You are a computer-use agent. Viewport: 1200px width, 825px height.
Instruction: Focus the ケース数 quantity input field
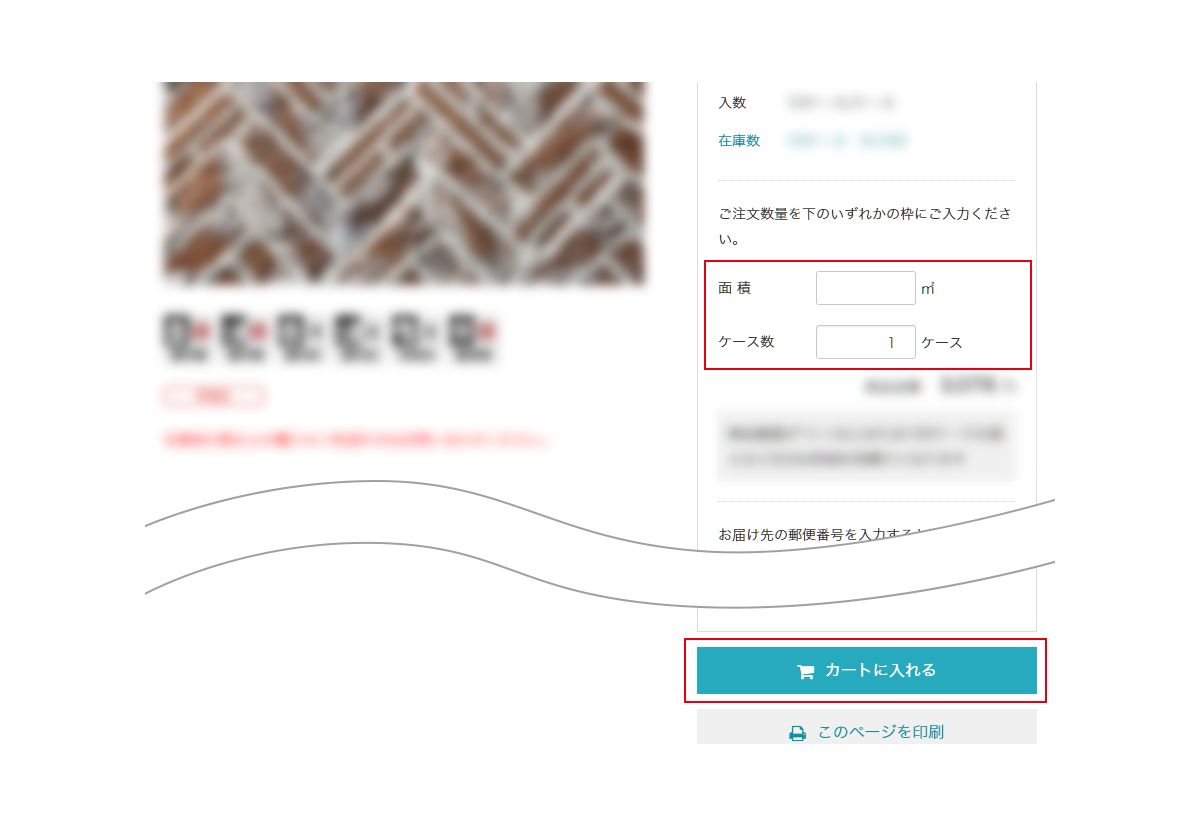[x=866, y=342]
